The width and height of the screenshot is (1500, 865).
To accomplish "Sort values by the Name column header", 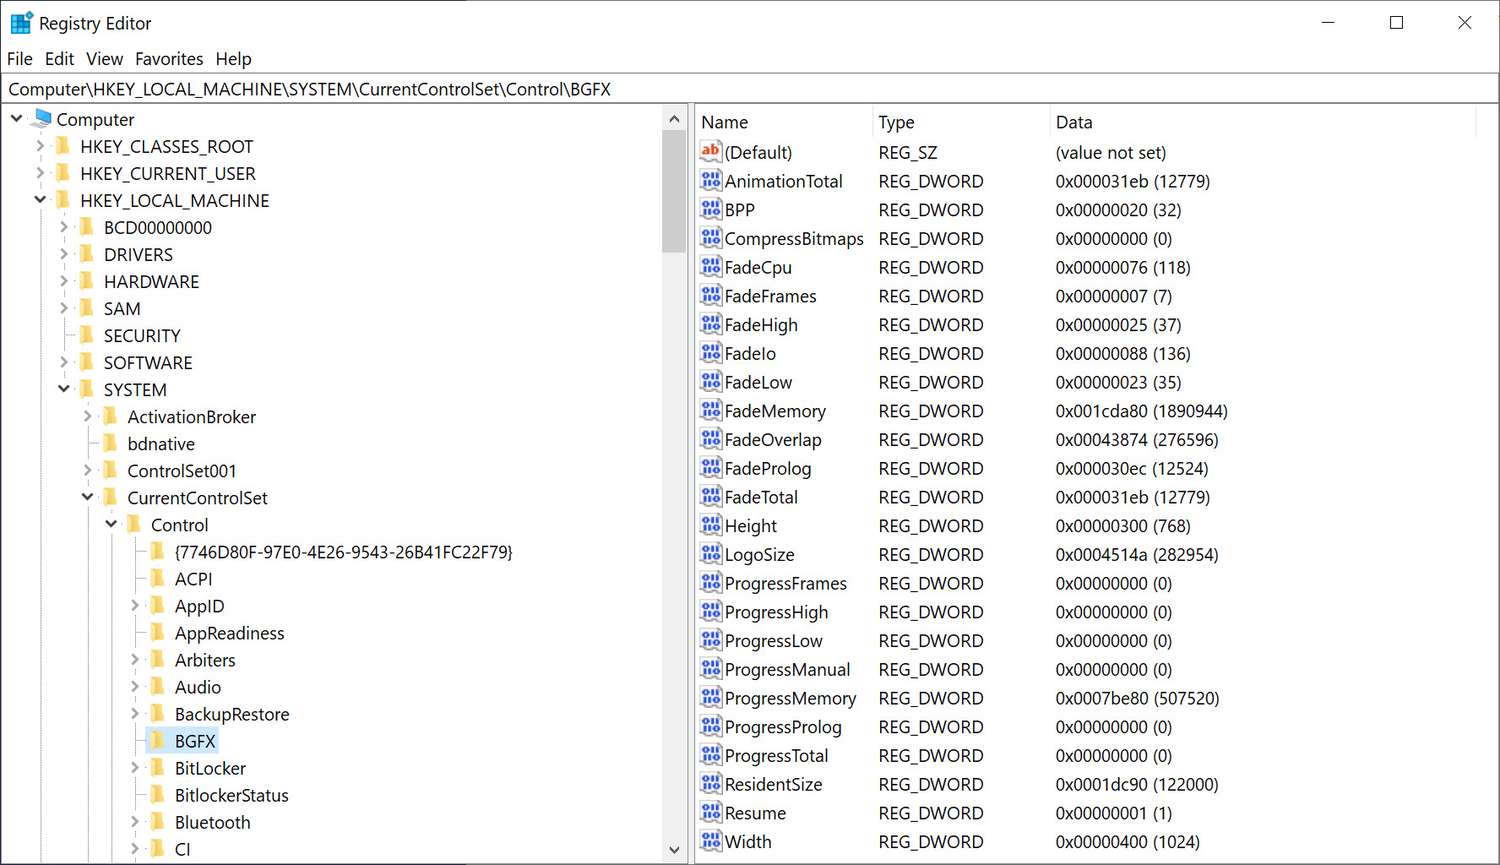I will 724,122.
